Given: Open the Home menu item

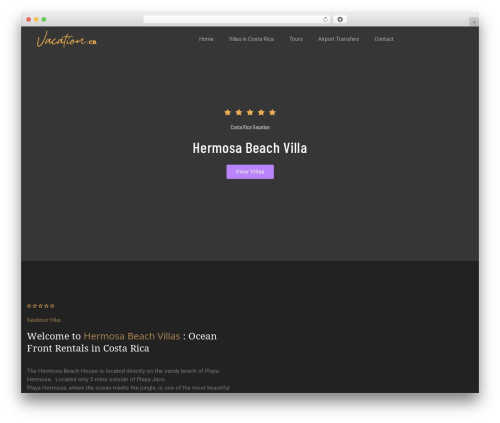Looking at the screenshot, I should [x=206, y=39].
